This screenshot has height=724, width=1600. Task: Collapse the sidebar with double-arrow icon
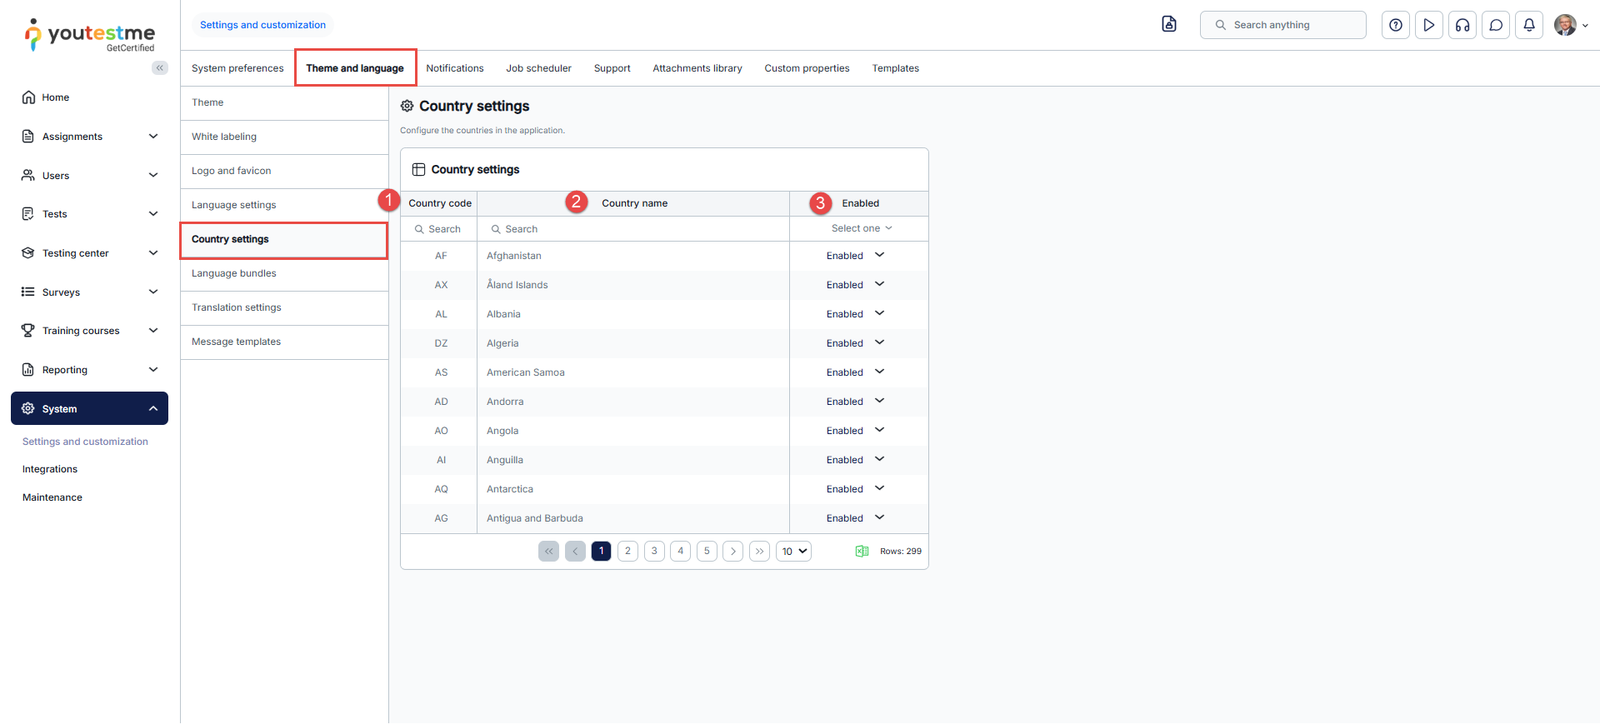(160, 68)
